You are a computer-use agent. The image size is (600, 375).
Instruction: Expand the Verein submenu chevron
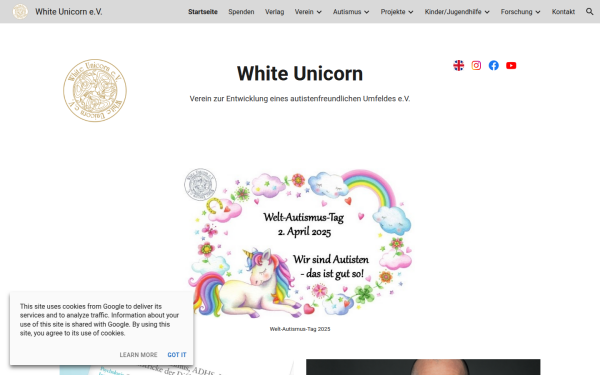click(319, 12)
